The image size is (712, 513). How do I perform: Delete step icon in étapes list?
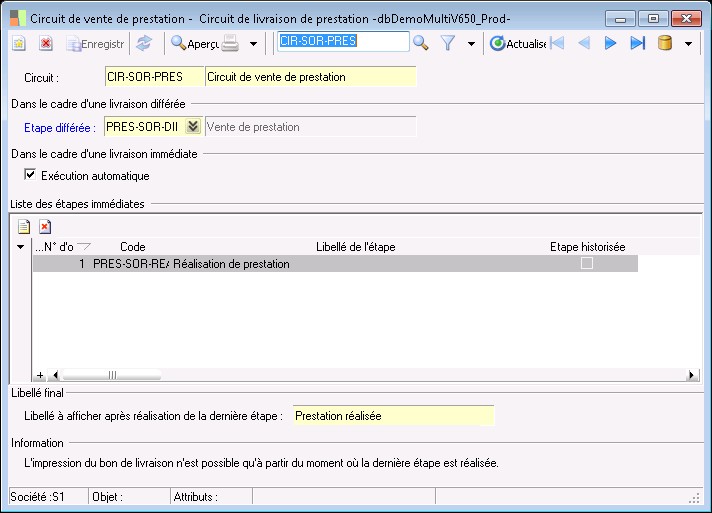(45, 226)
